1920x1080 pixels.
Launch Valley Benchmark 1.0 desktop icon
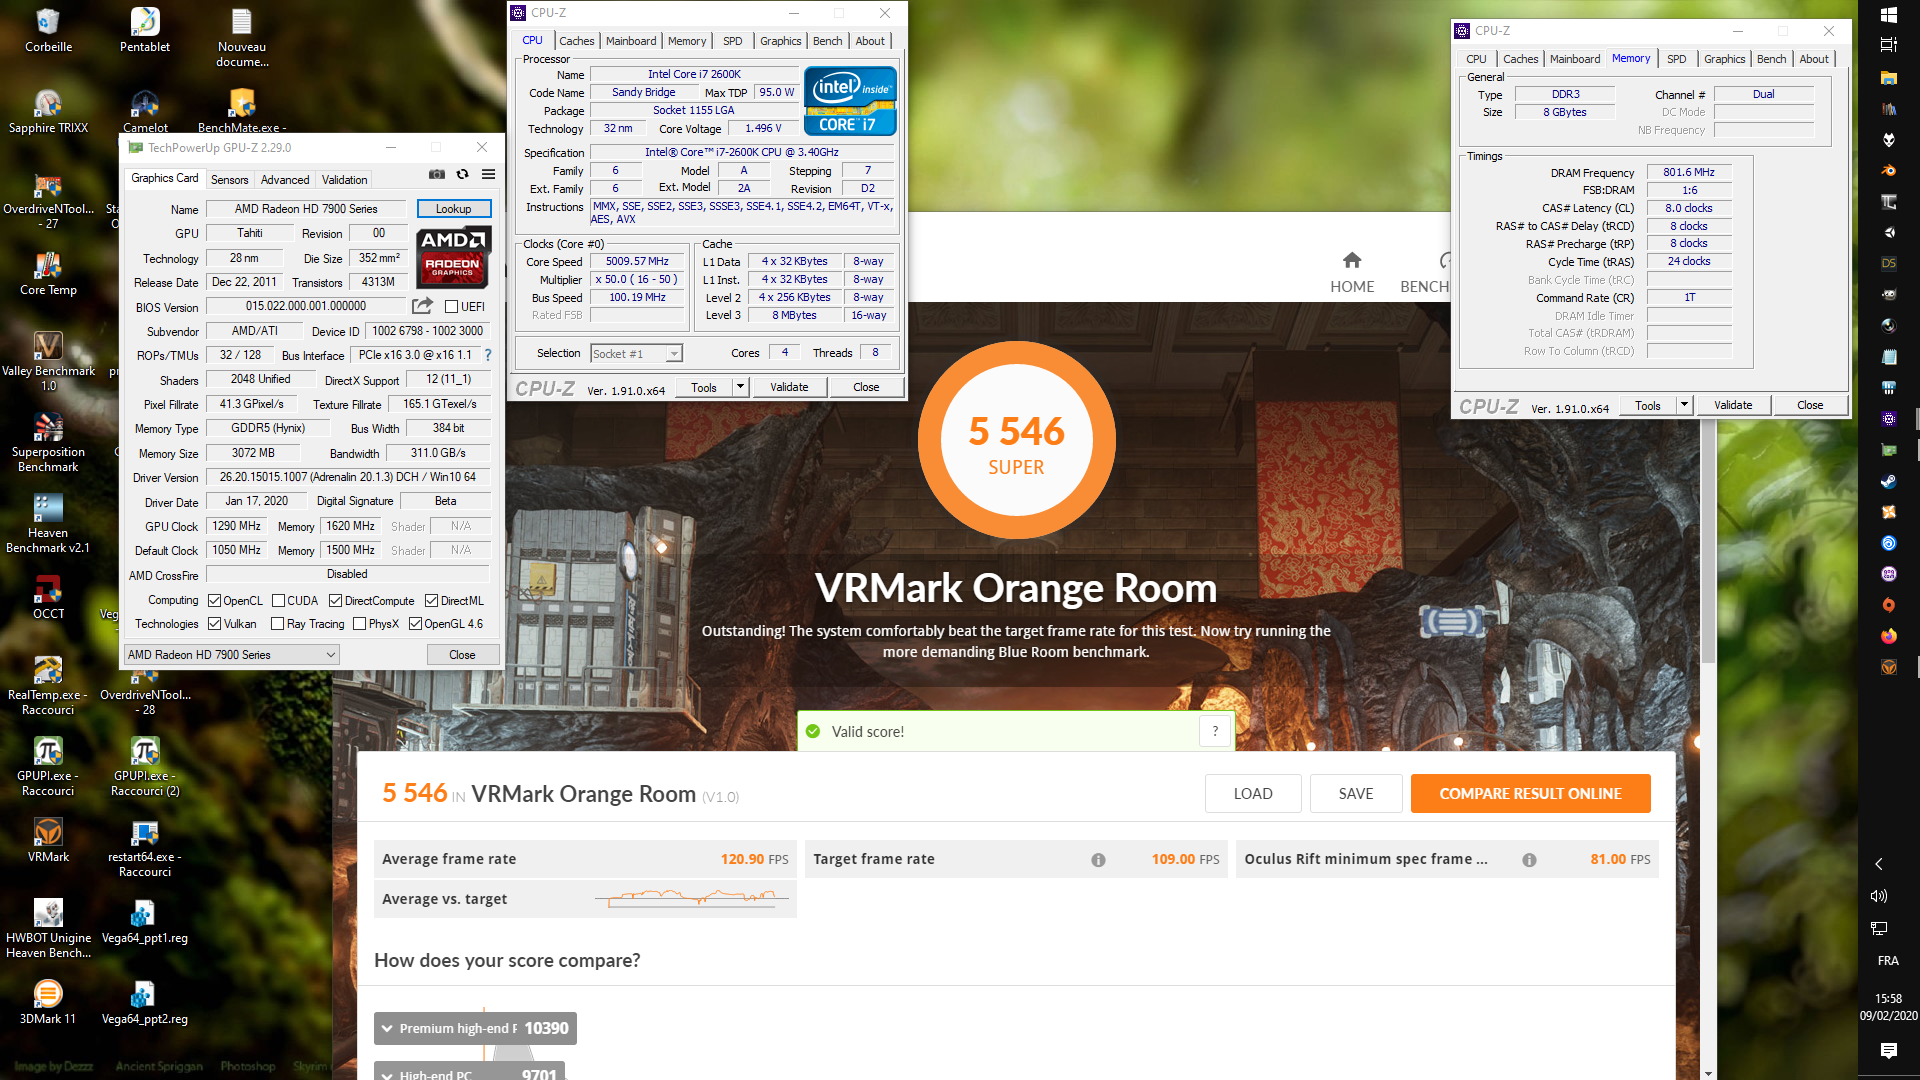[48, 361]
